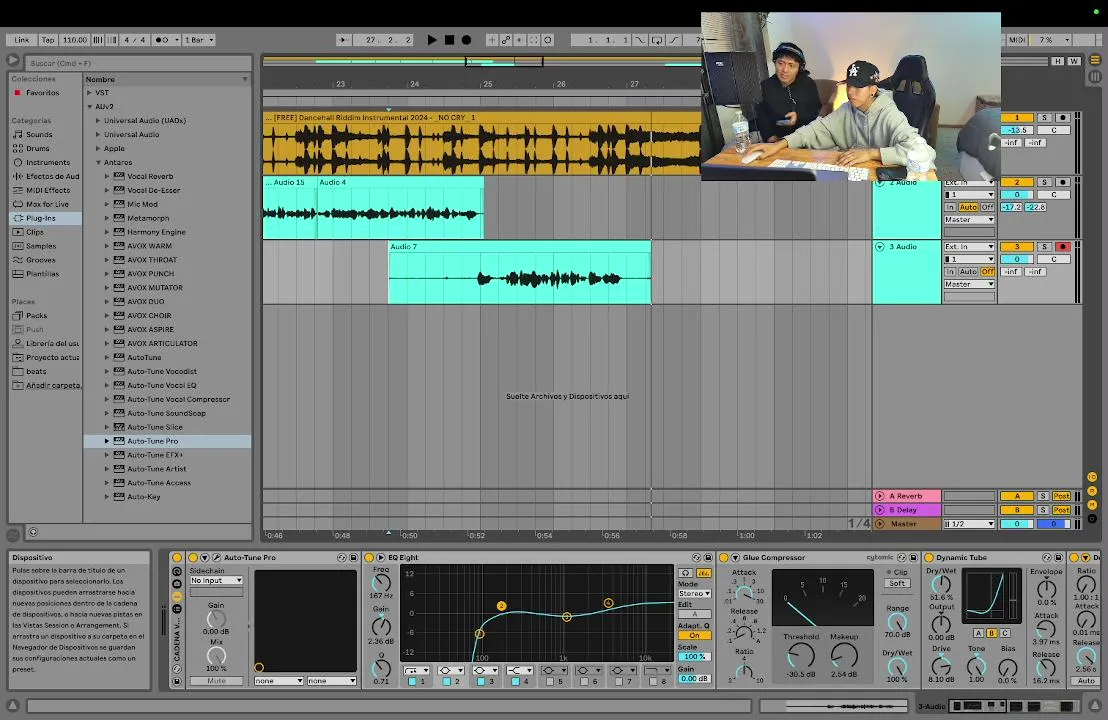Toggle the Automation Arm icon
Viewport: 1108px width, 720px height.
tap(506, 40)
